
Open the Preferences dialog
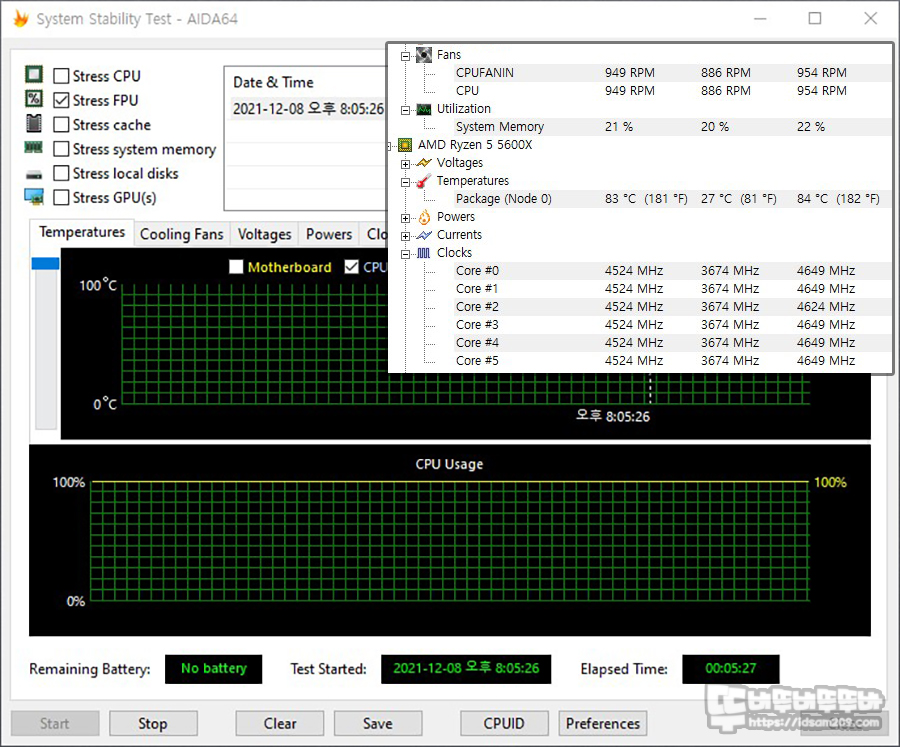pos(603,723)
